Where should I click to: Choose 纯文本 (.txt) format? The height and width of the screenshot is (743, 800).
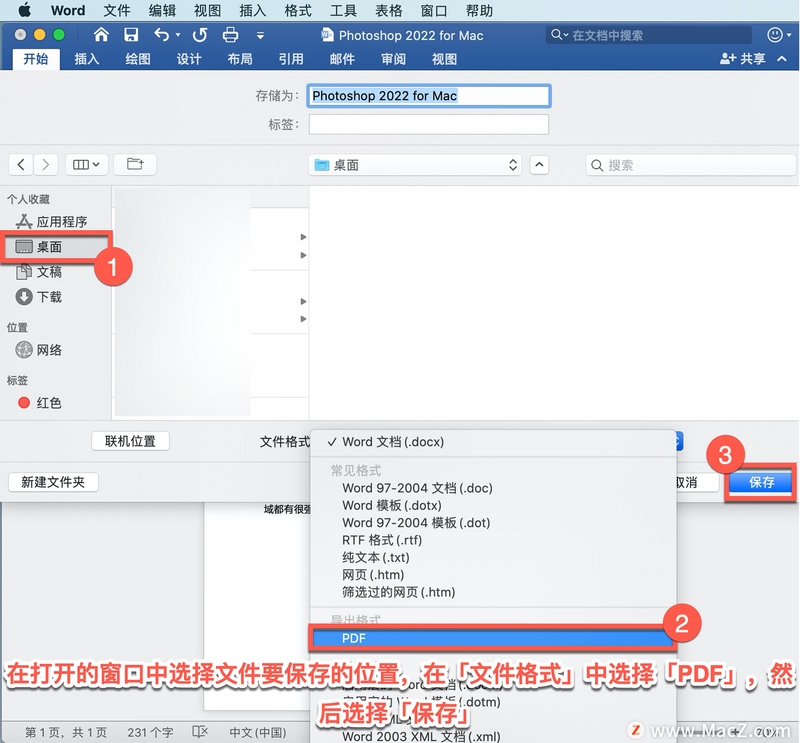492,557
